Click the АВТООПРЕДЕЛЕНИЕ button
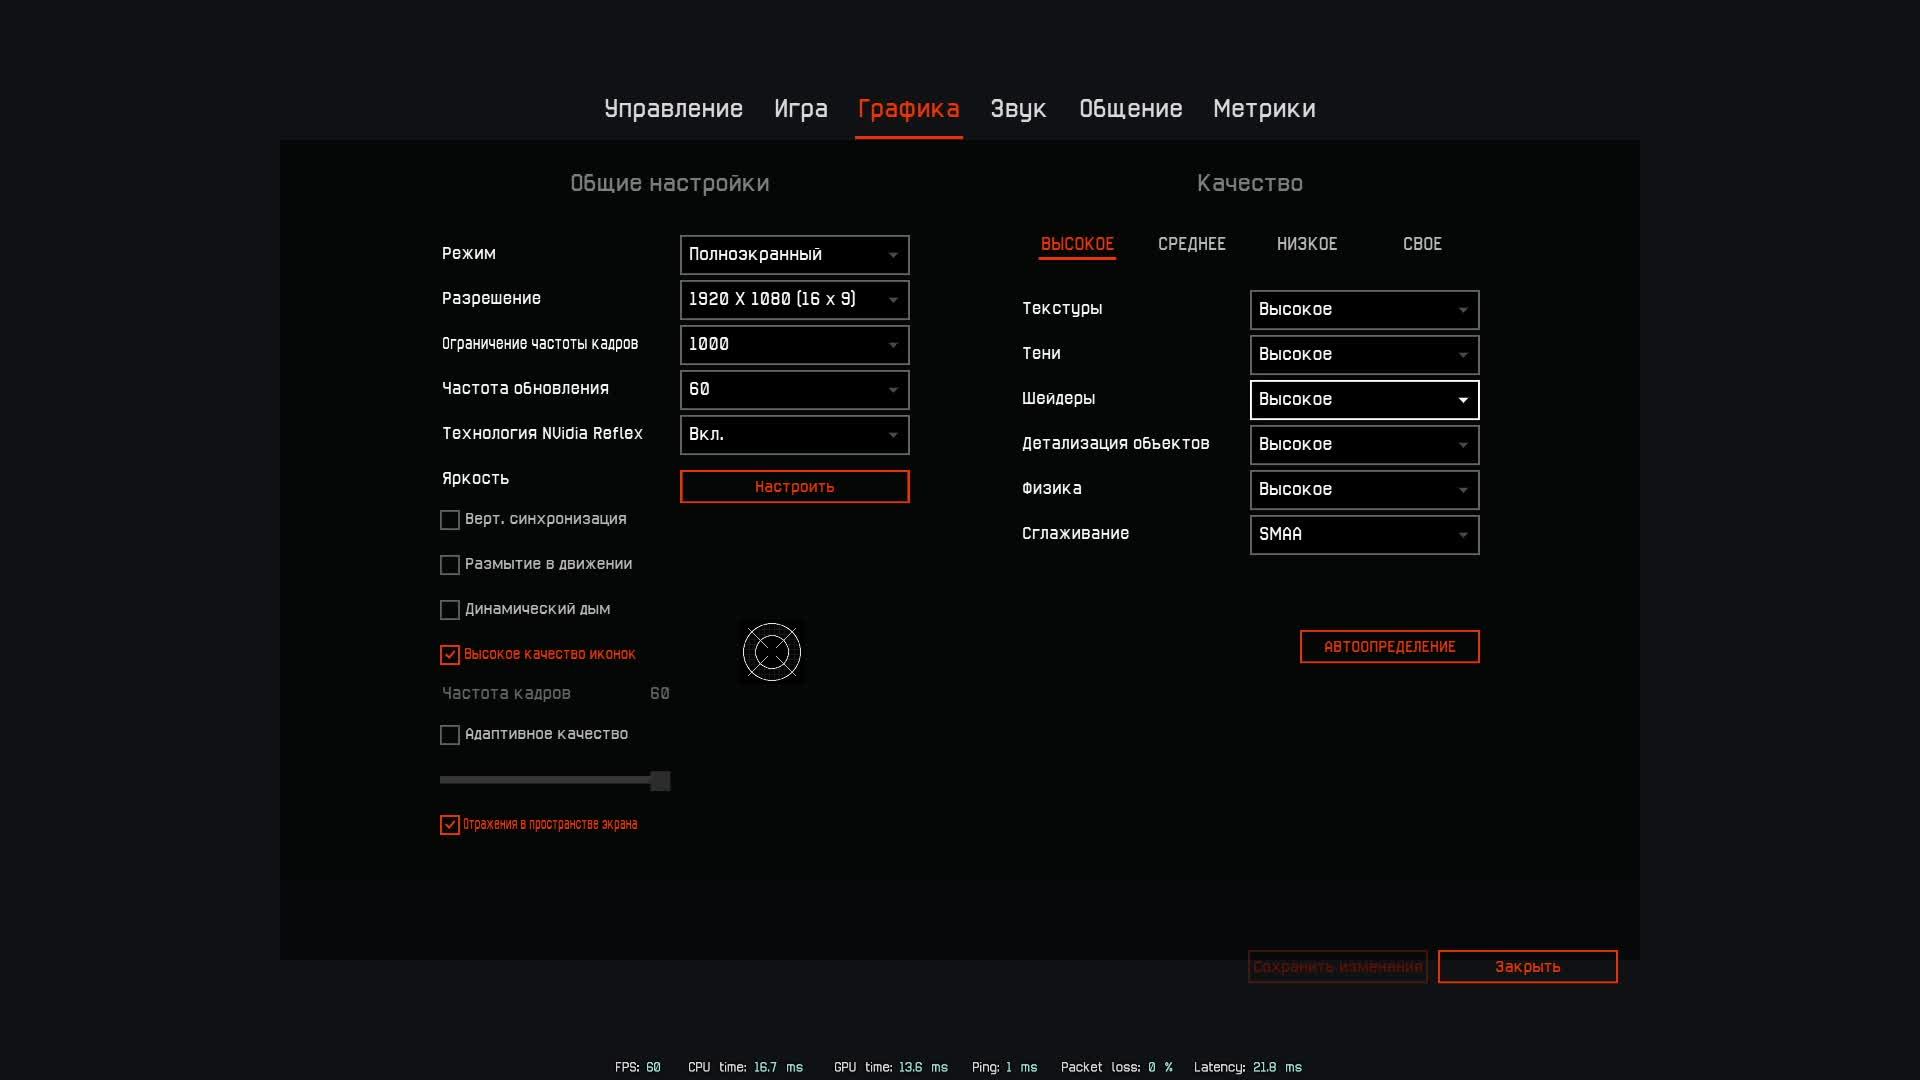1920x1080 pixels. coord(1389,647)
